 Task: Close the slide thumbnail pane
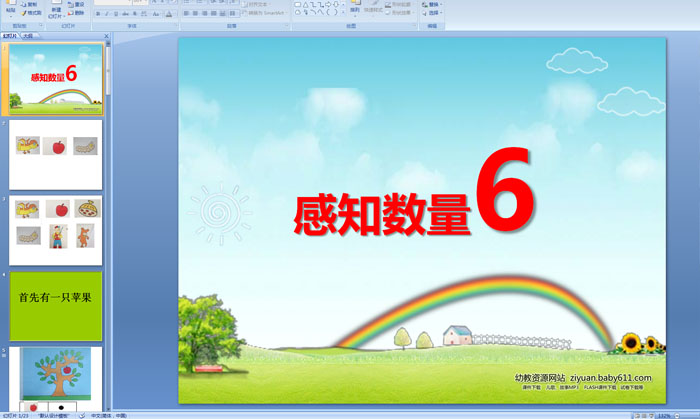click(x=106, y=36)
